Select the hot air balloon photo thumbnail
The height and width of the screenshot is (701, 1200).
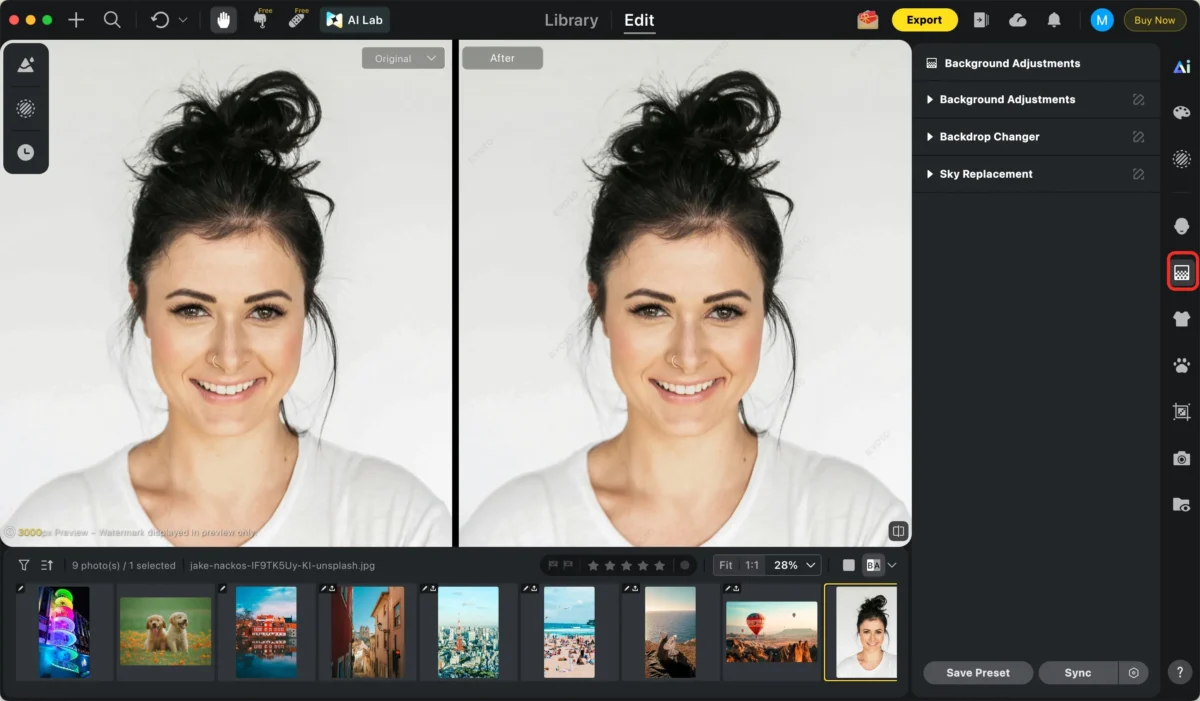[x=770, y=632]
